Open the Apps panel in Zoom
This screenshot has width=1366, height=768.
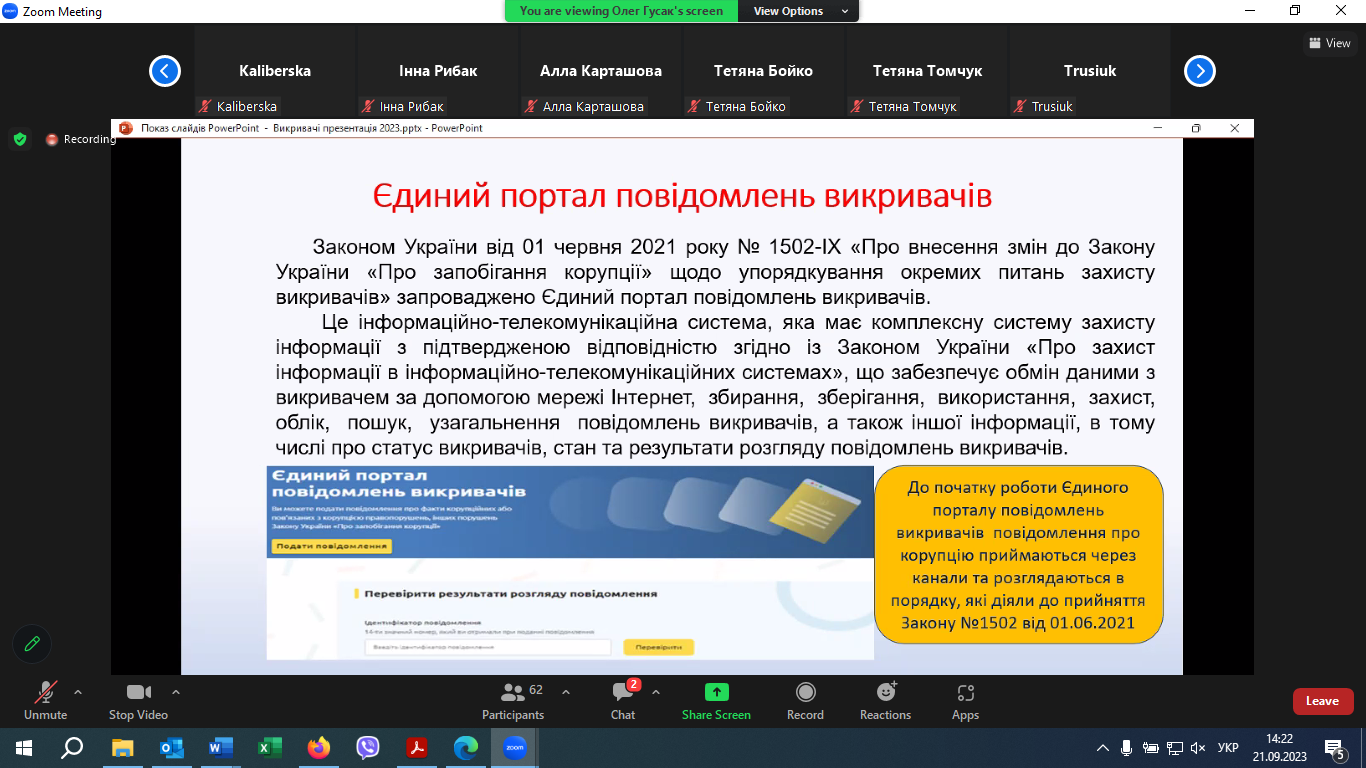pos(965,701)
